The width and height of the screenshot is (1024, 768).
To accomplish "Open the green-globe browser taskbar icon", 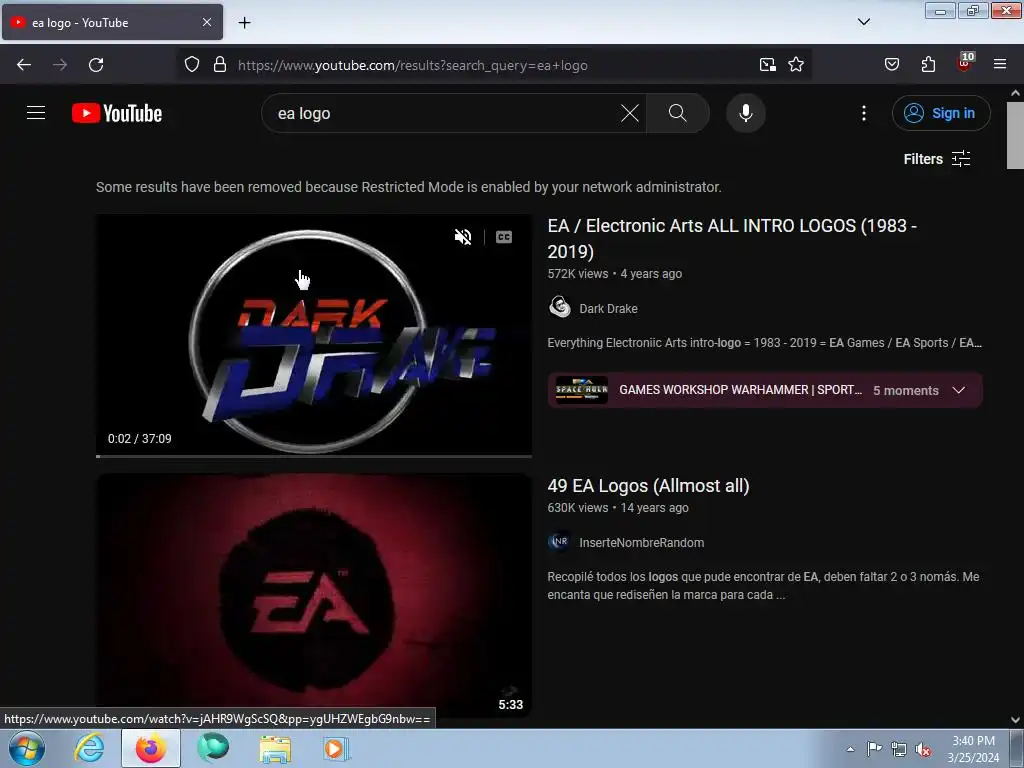I will coord(213,748).
